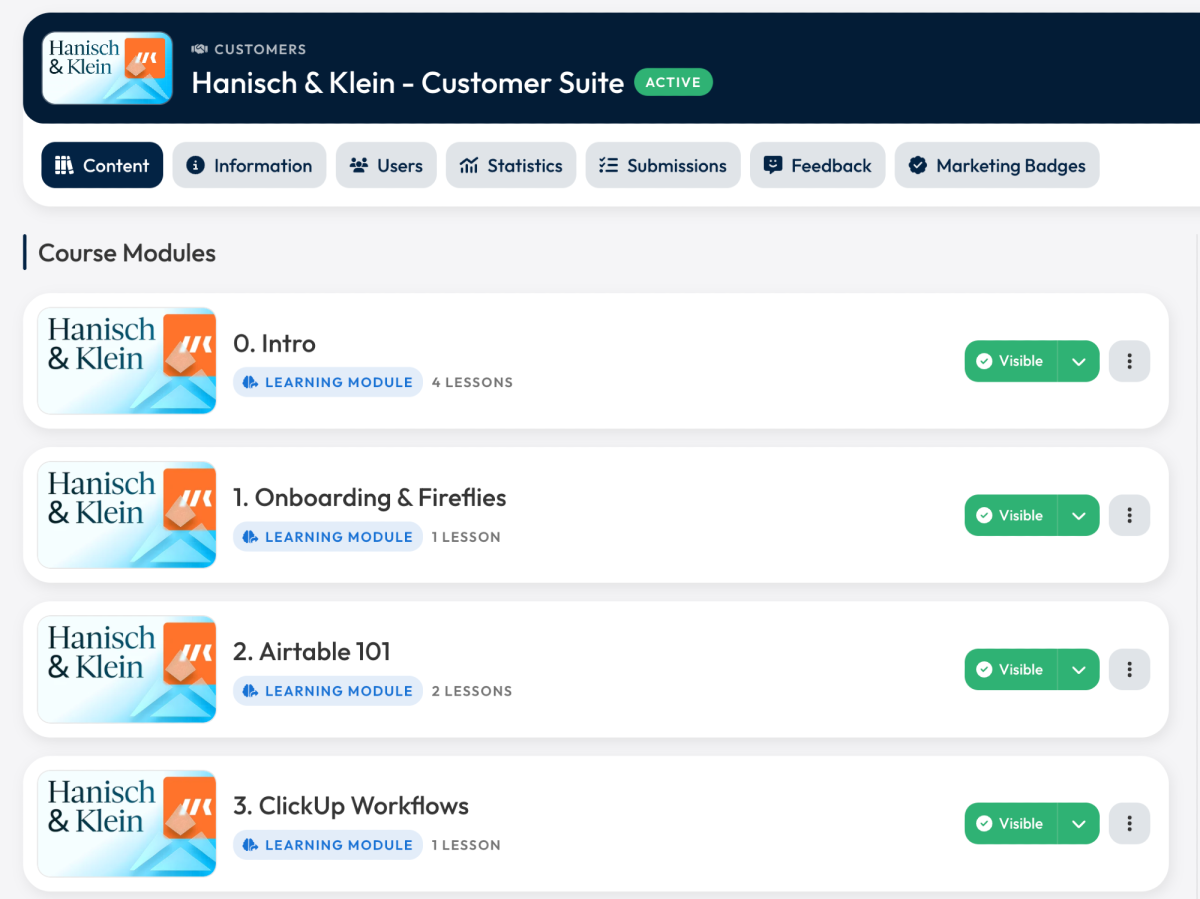
Task: Expand visibility dropdown arrow for 1. Onboarding & Fireflies
Action: pos(1079,515)
